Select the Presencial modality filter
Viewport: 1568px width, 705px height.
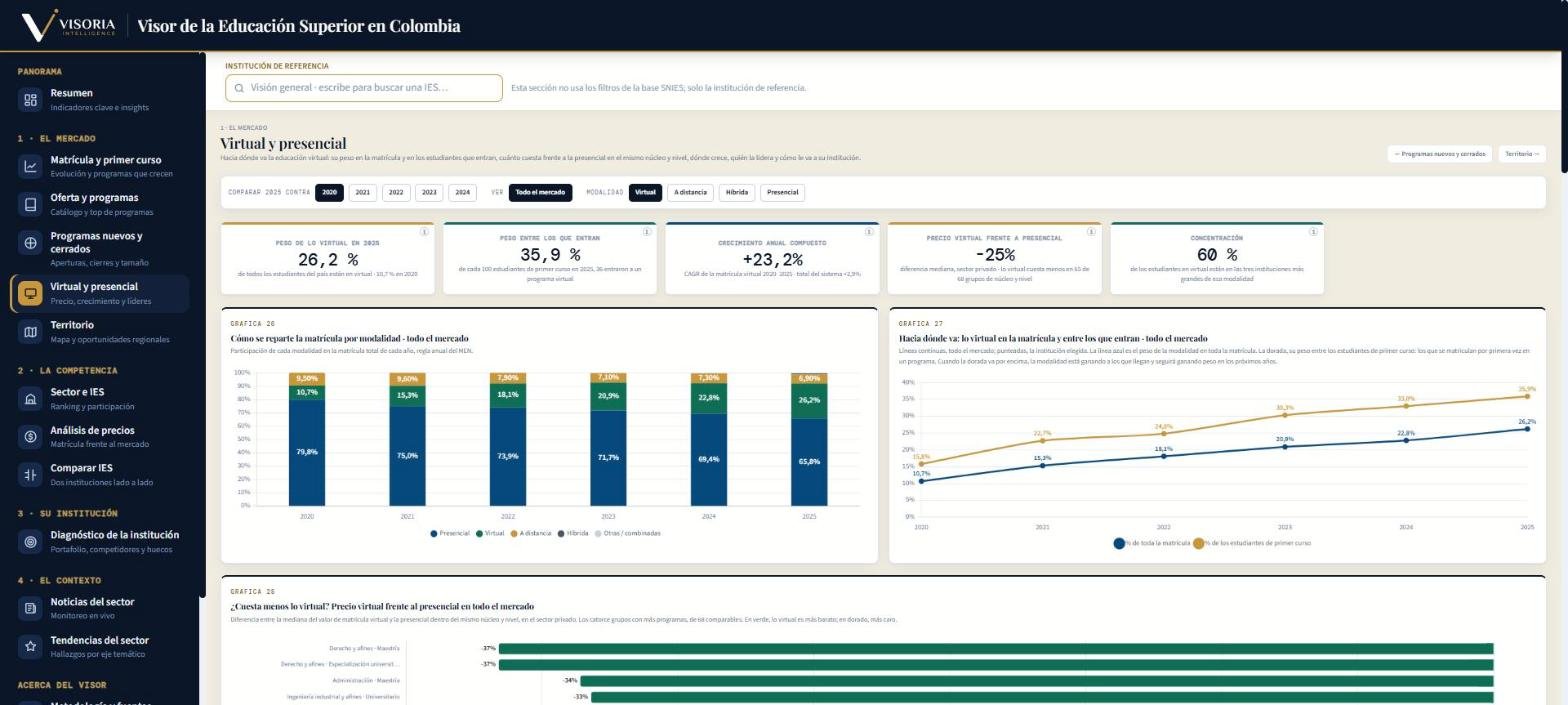tap(783, 193)
